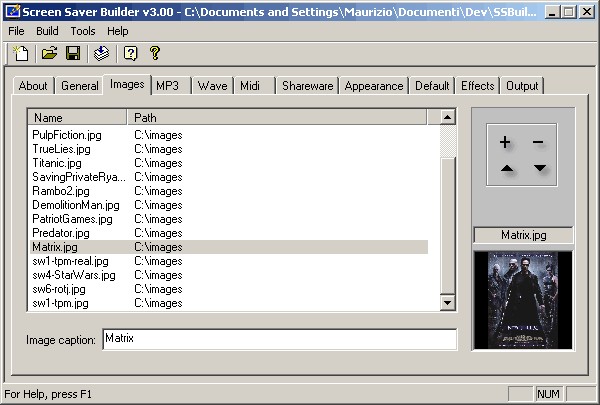Move selected image down with down arrow
This screenshot has height=405, width=600.
point(540,168)
